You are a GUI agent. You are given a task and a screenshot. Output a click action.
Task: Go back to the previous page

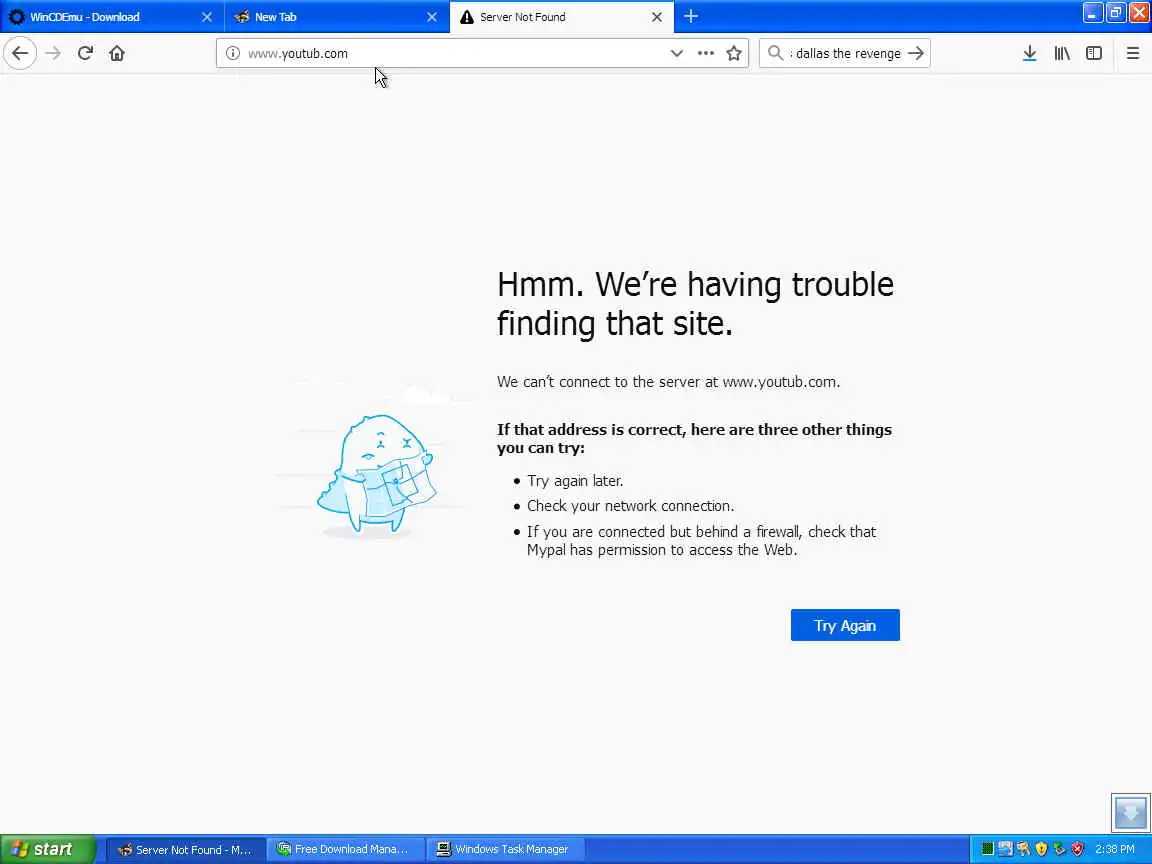[20, 54]
